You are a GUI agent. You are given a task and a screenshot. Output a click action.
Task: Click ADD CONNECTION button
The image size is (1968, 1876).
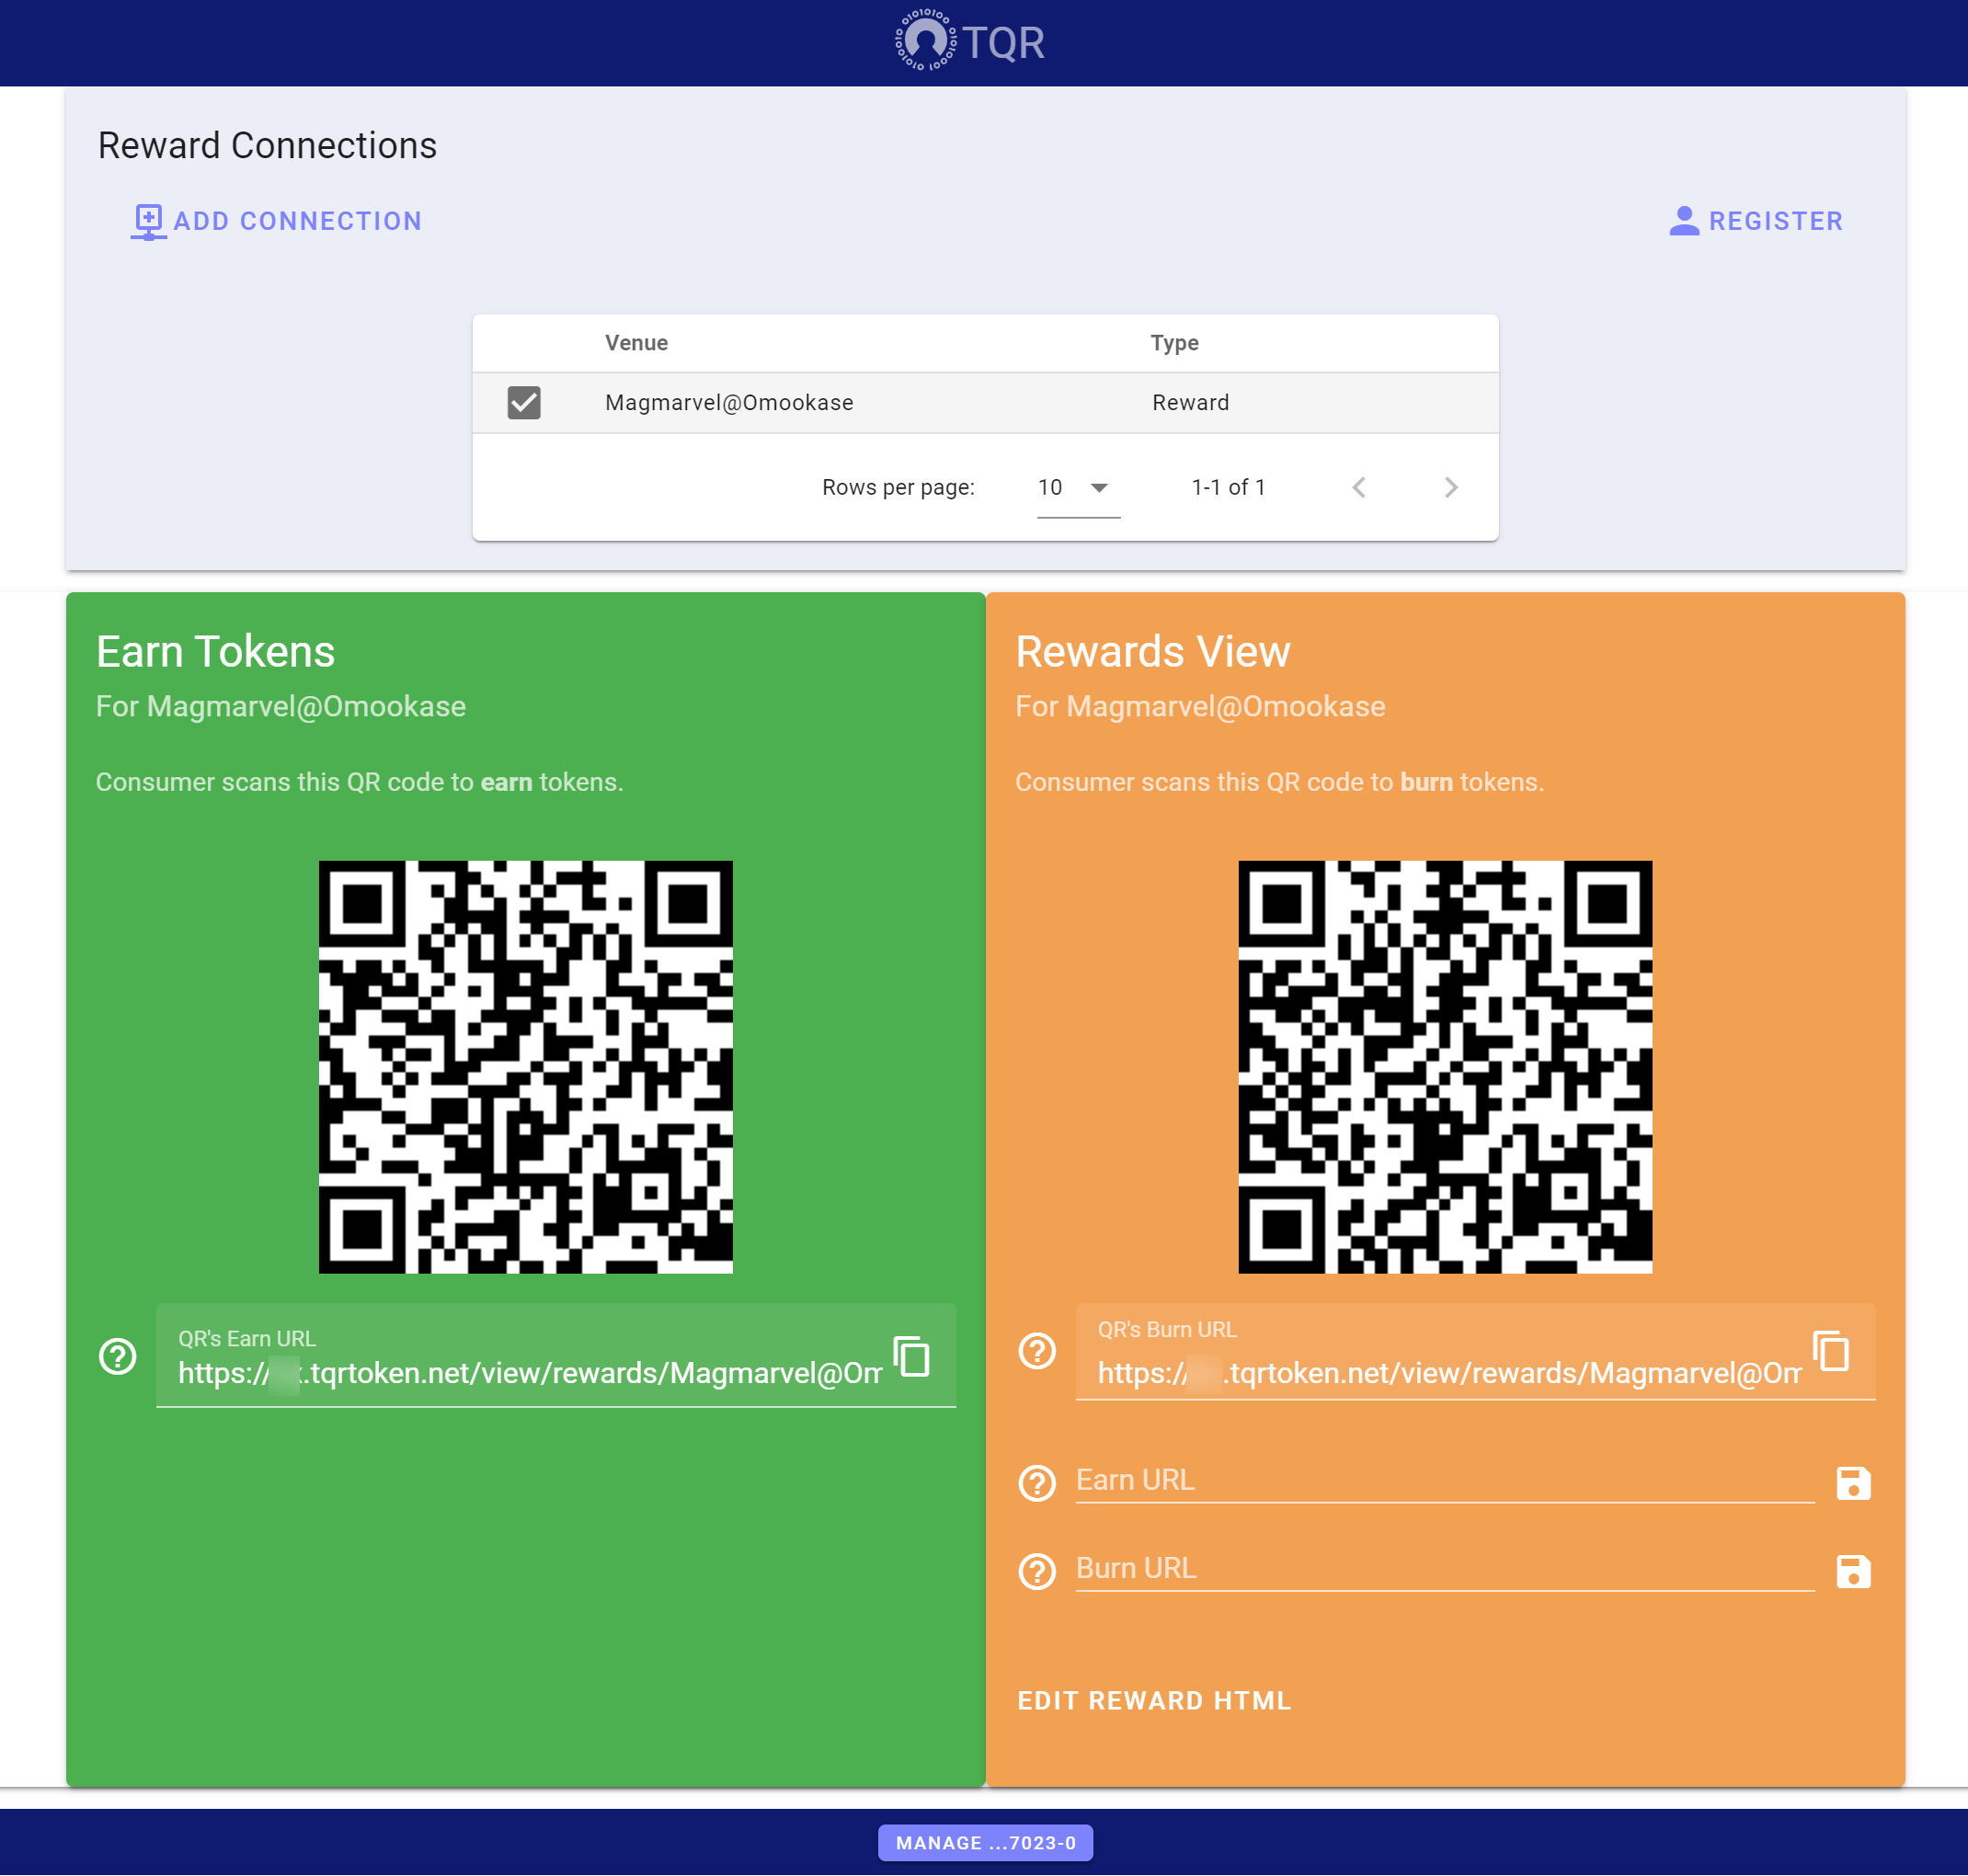(x=277, y=221)
